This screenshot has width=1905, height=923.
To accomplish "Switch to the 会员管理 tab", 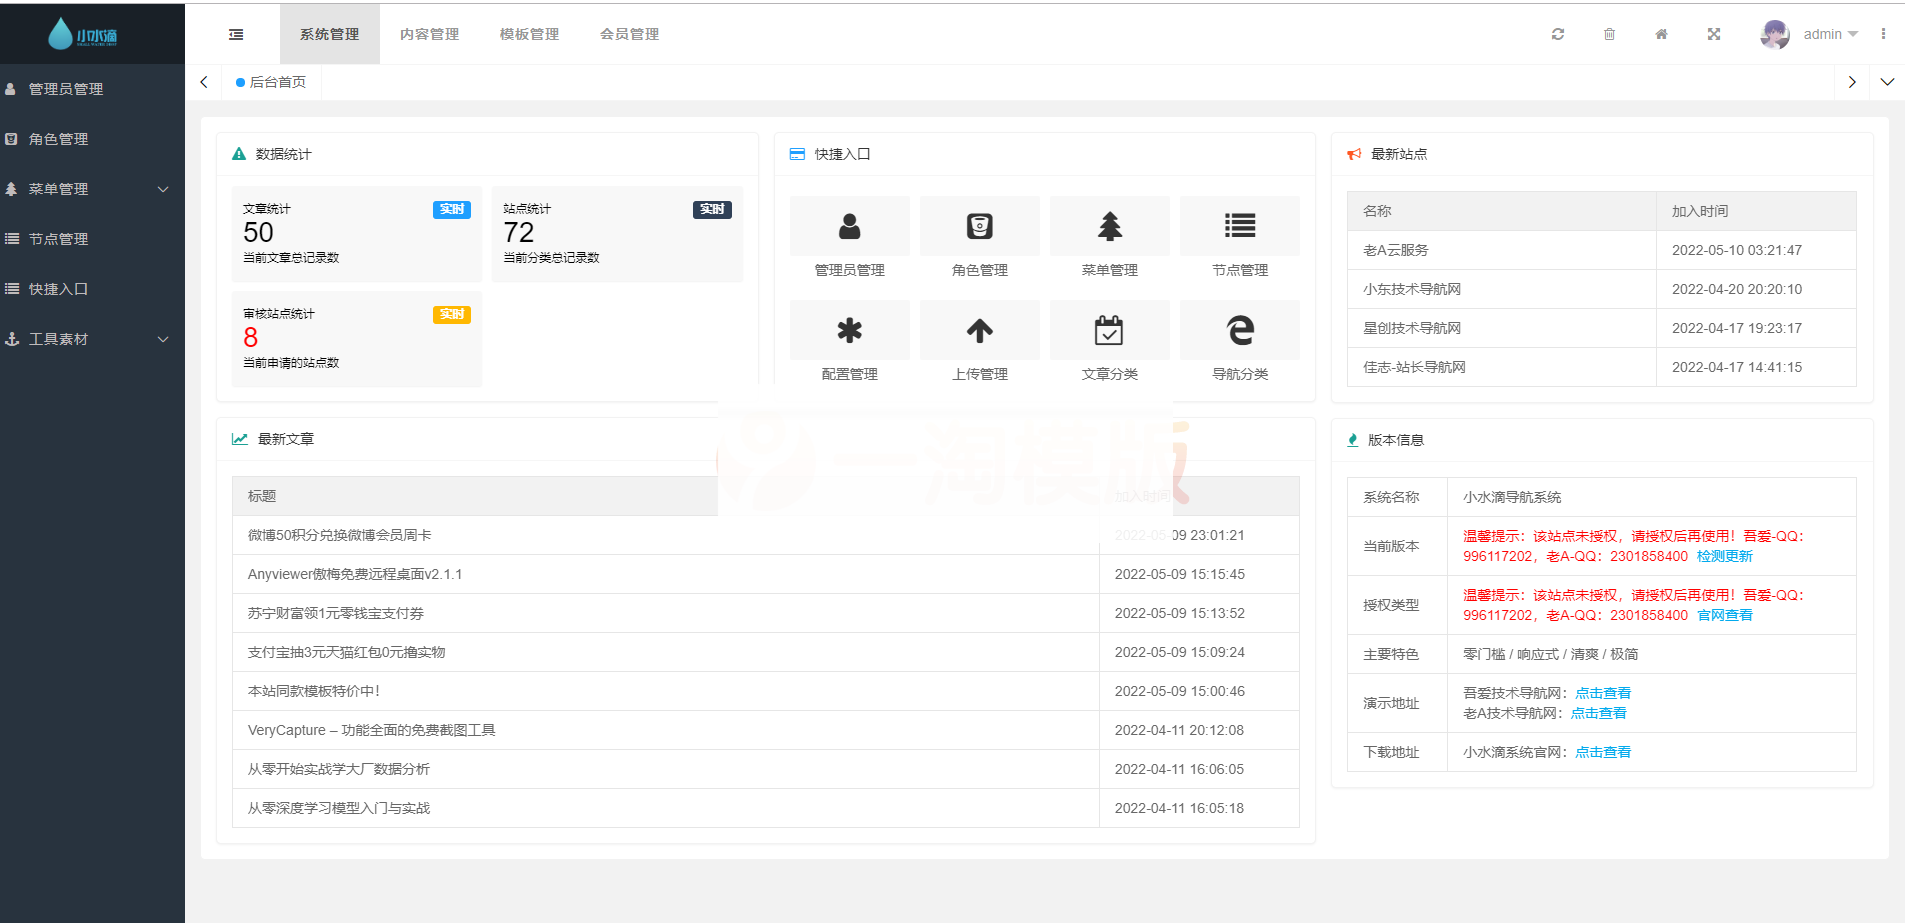I will click(x=629, y=33).
